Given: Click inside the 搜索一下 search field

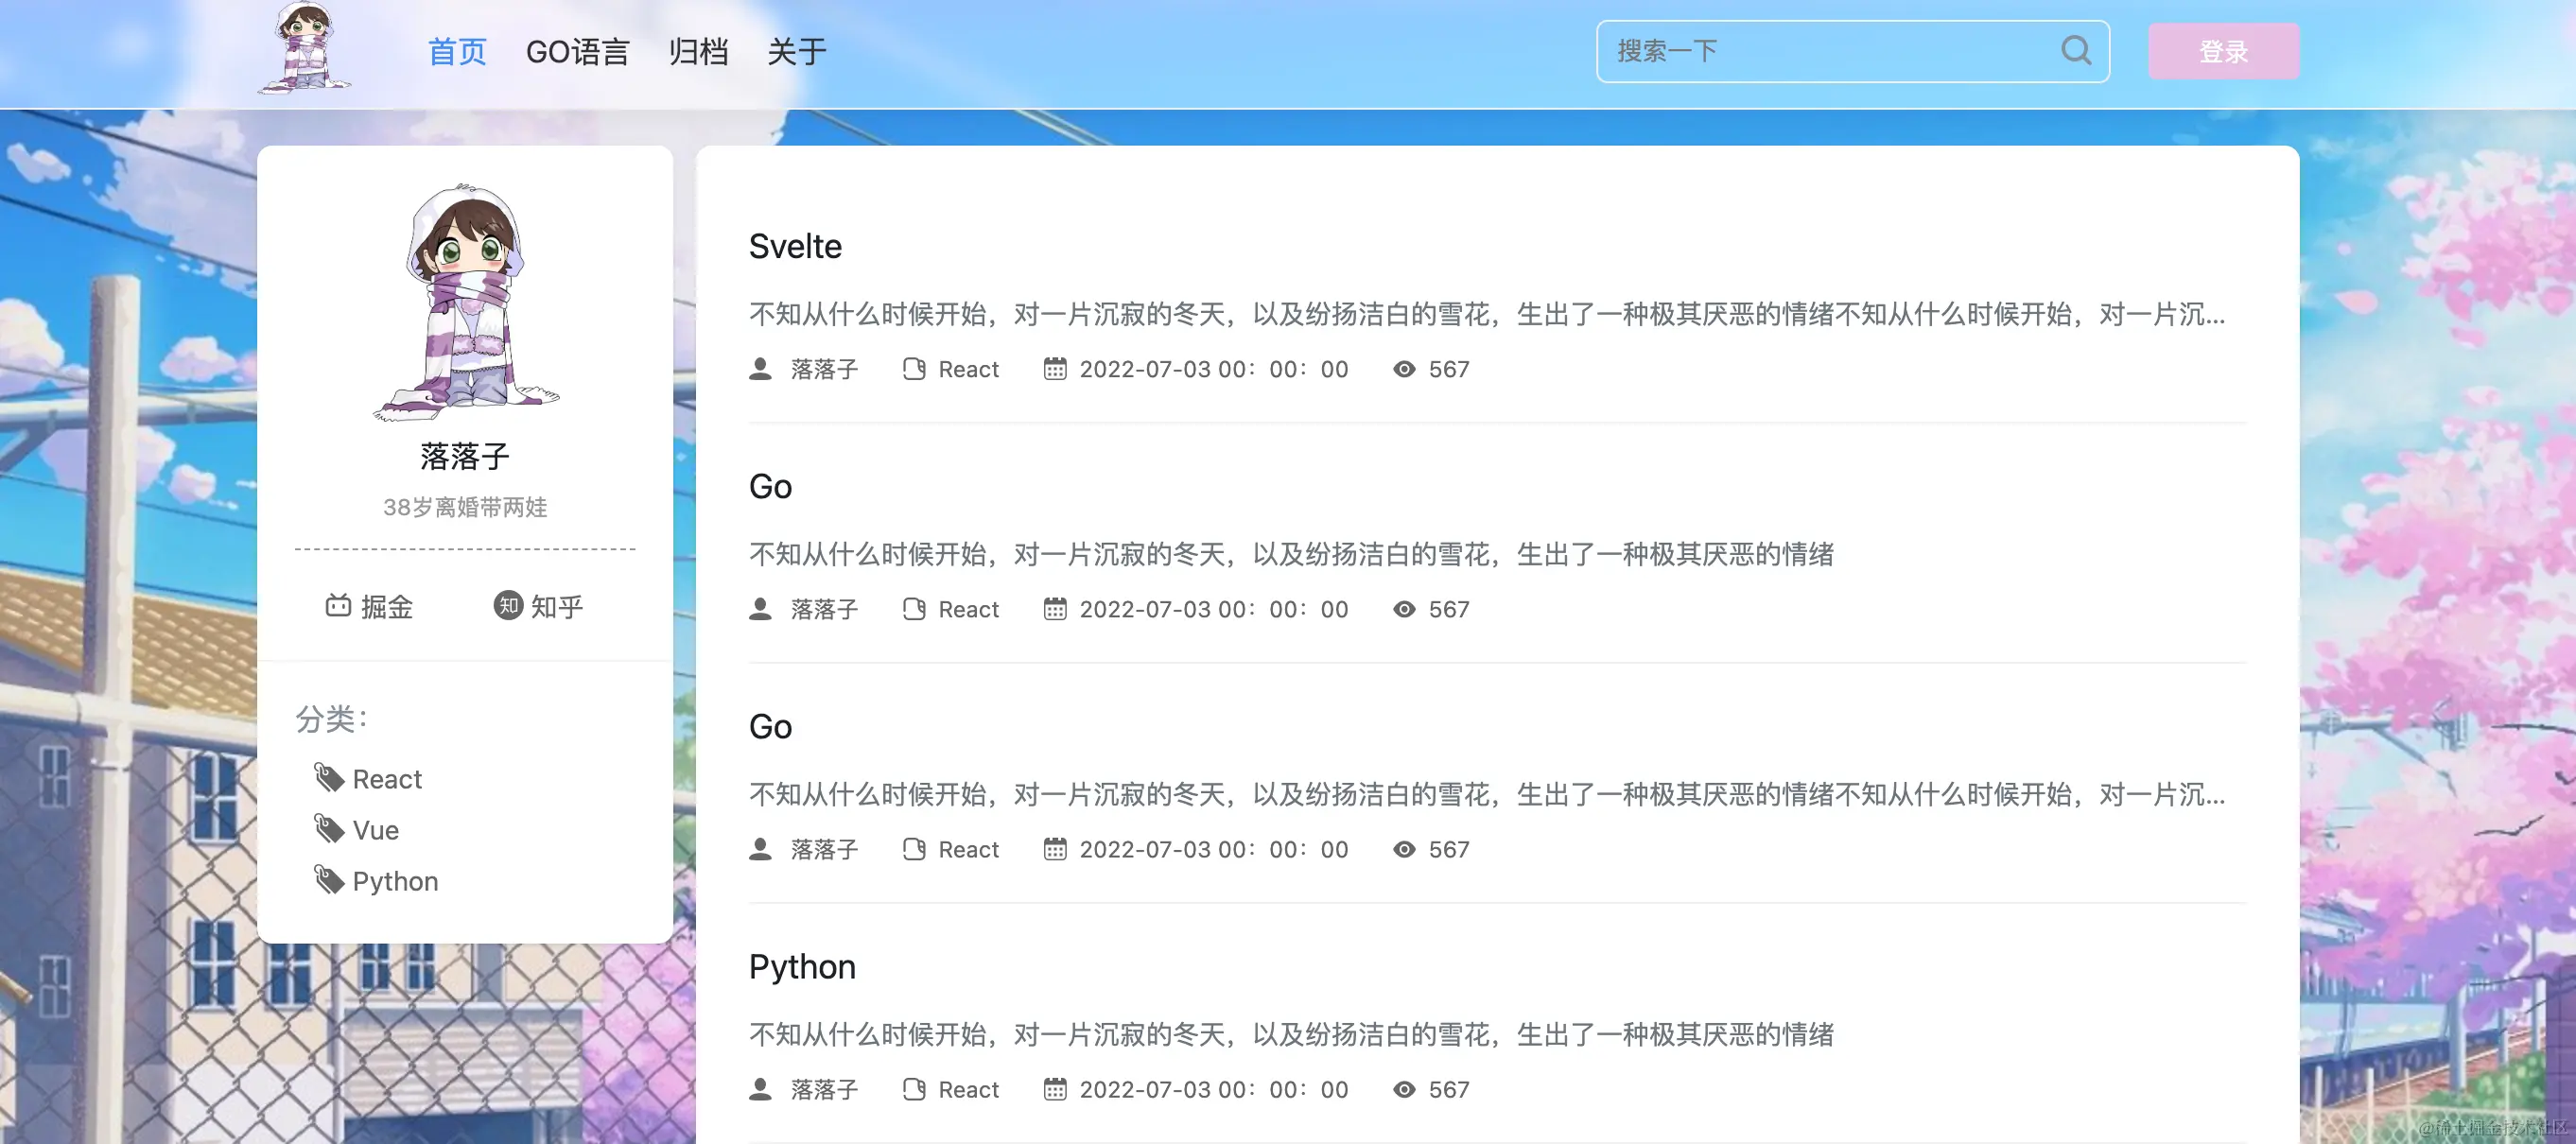Looking at the screenshot, I should click(x=1800, y=51).
